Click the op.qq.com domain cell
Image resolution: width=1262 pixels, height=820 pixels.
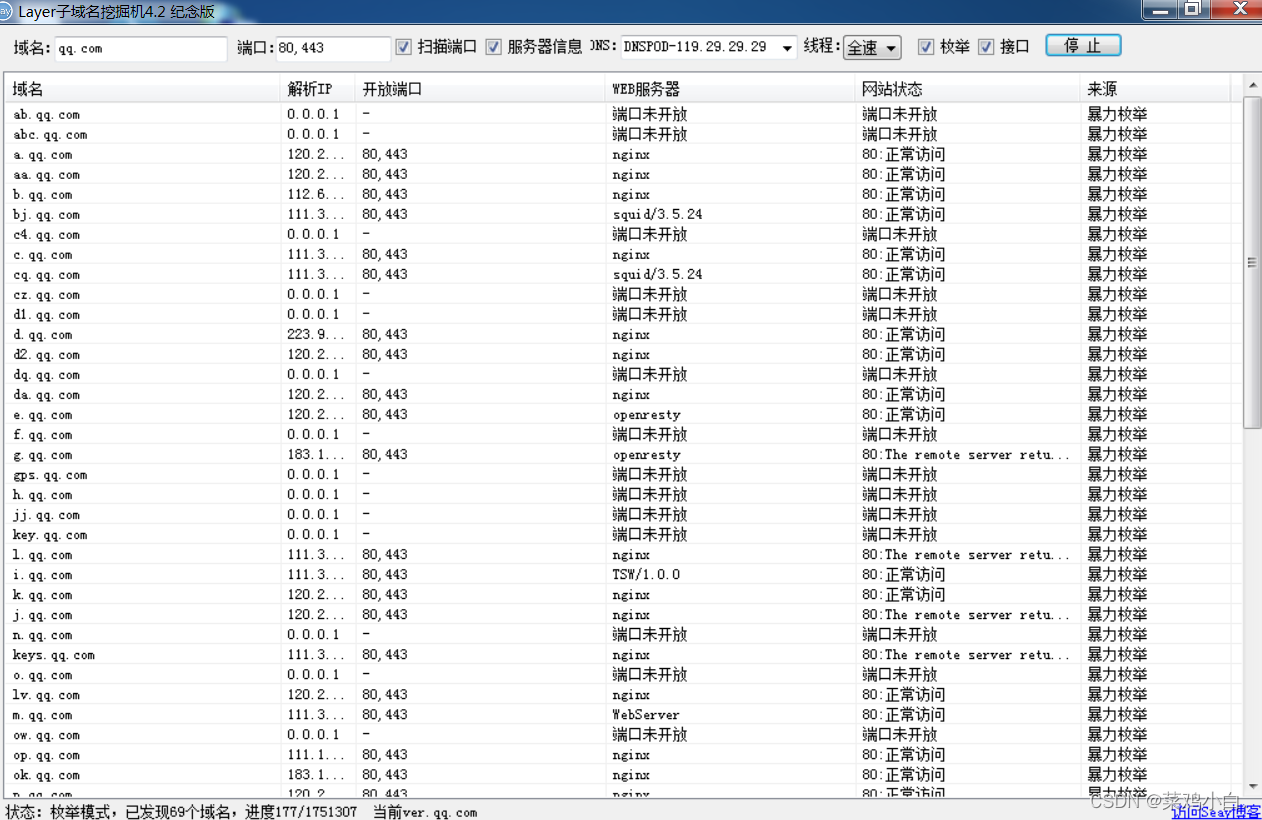[46, 755]
